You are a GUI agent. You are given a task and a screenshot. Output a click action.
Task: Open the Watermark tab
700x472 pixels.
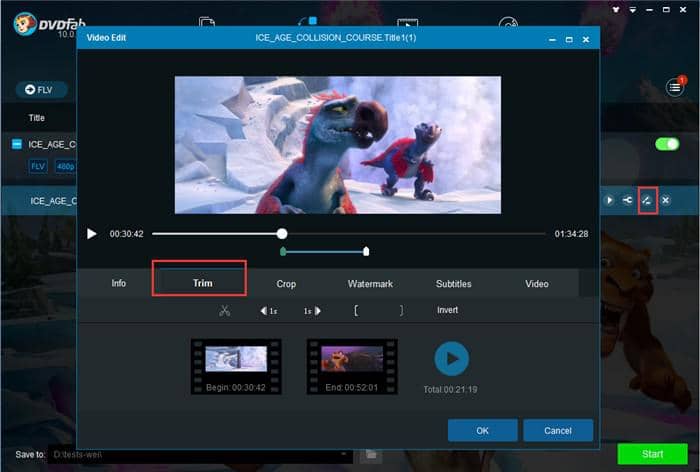(x=370, y=284)
